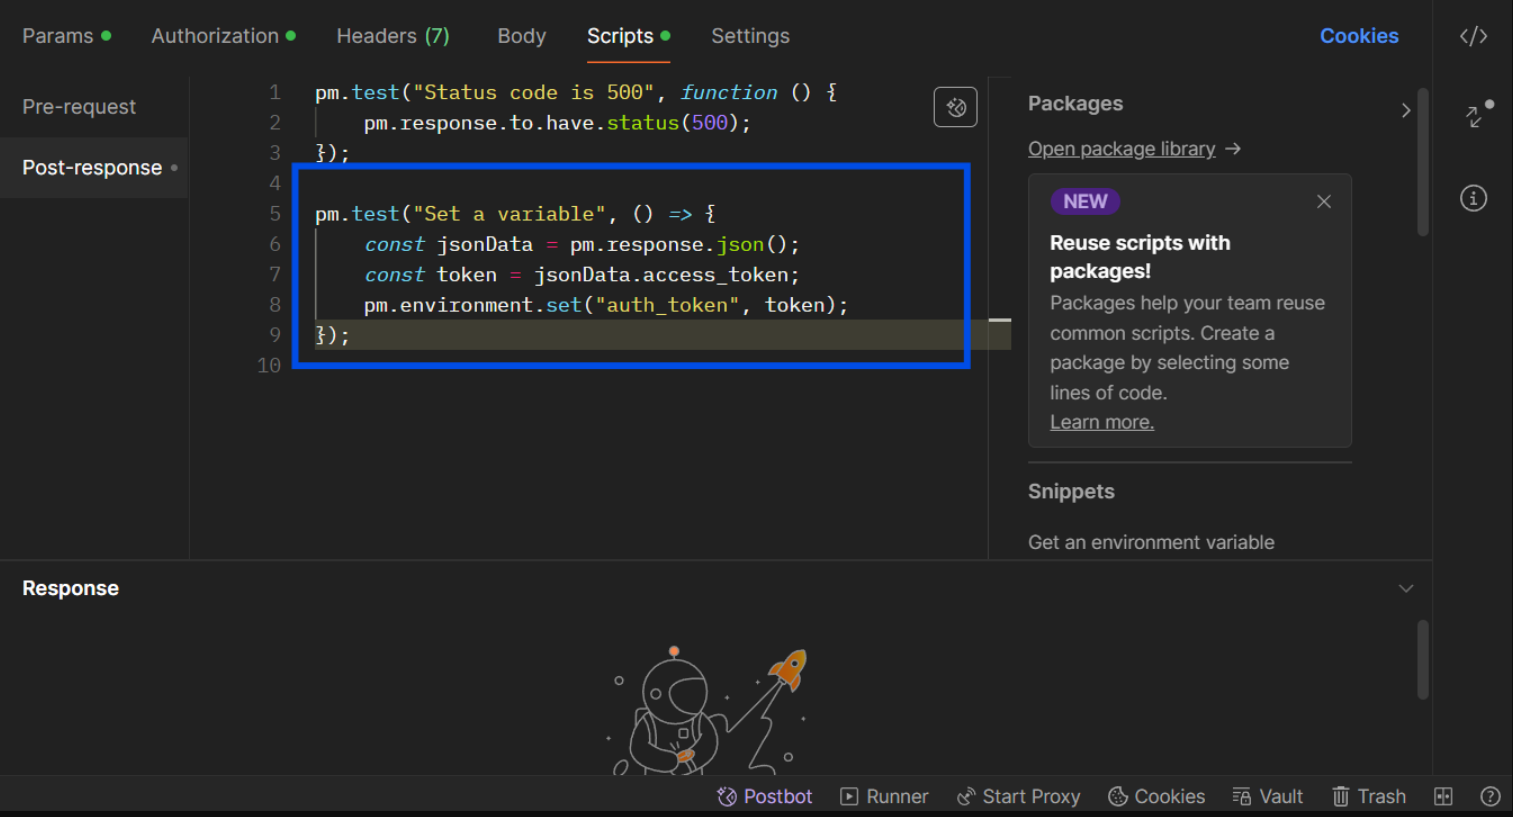Place cursor on editor line 10
This screenshot has width=1513, height=817.
click(640, 365)
